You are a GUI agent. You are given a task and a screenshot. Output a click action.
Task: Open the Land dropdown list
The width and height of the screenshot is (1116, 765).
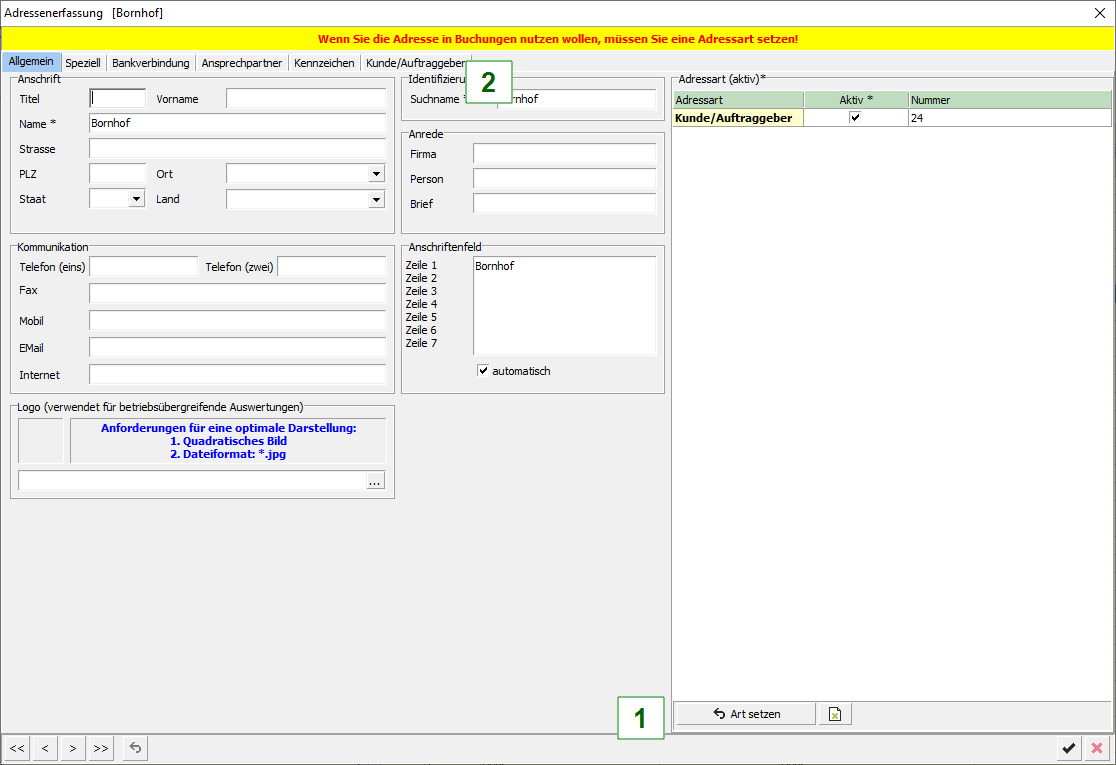coord(376,199)
